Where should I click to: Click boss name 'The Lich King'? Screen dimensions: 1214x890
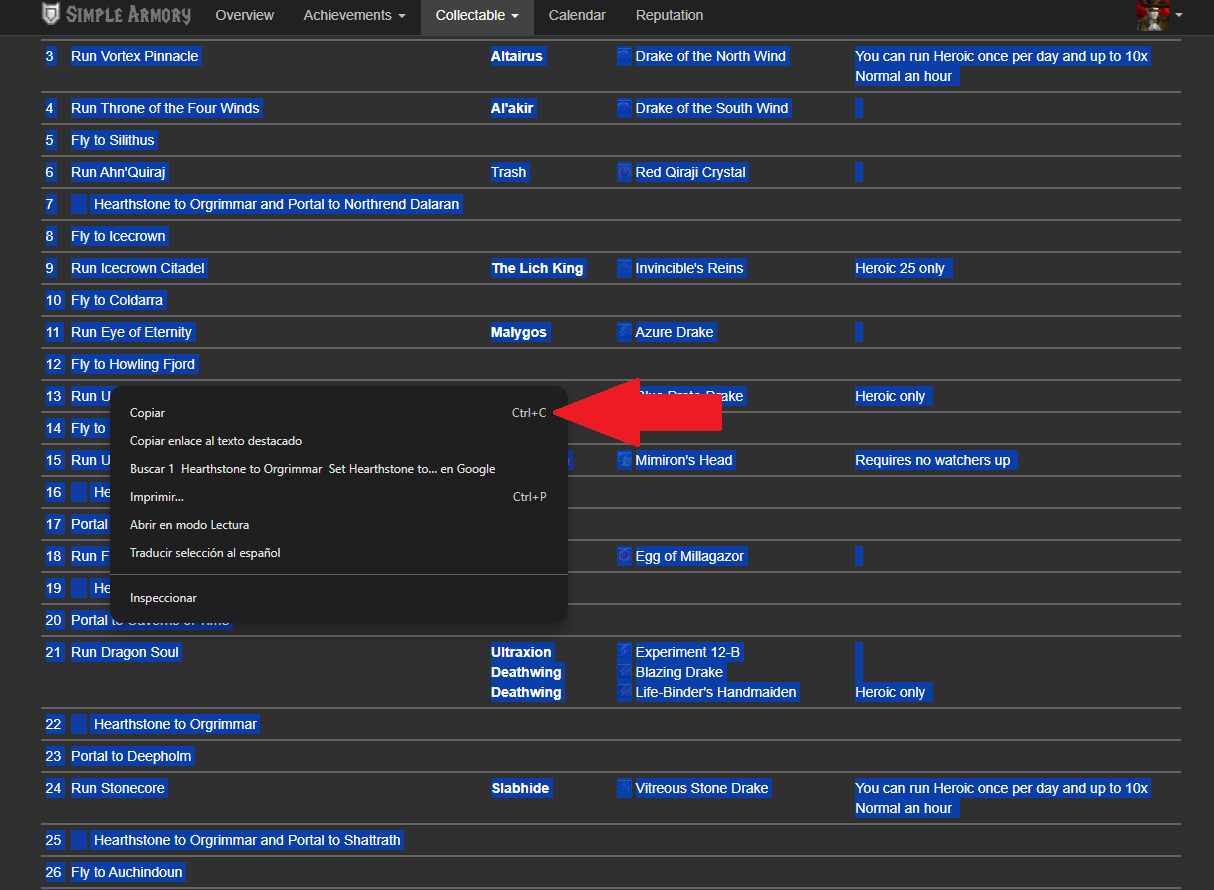537,268
